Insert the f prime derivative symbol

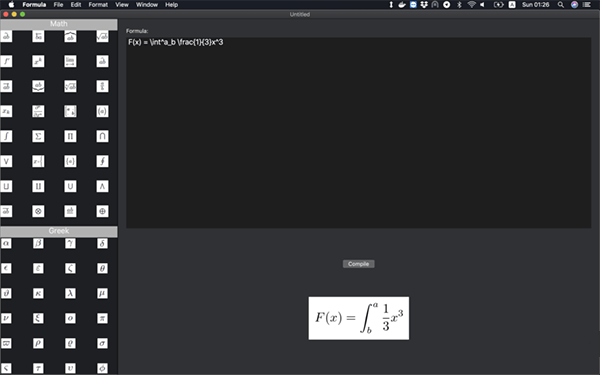click(6, 61)
